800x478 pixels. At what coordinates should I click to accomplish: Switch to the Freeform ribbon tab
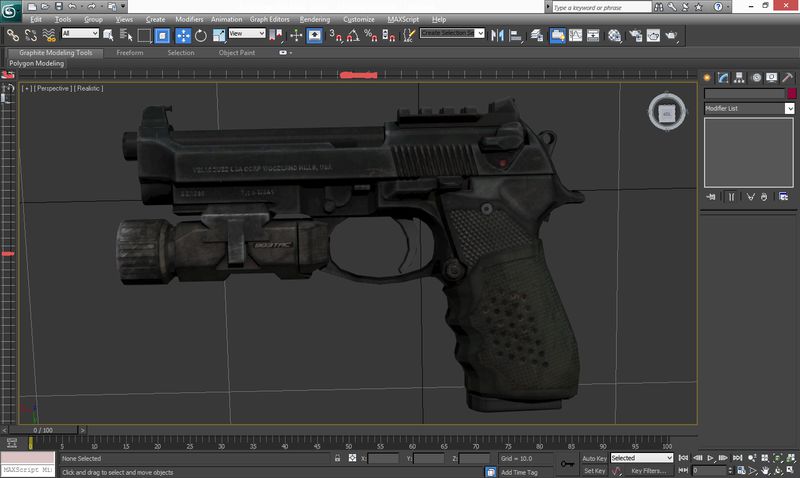(130, 52)
